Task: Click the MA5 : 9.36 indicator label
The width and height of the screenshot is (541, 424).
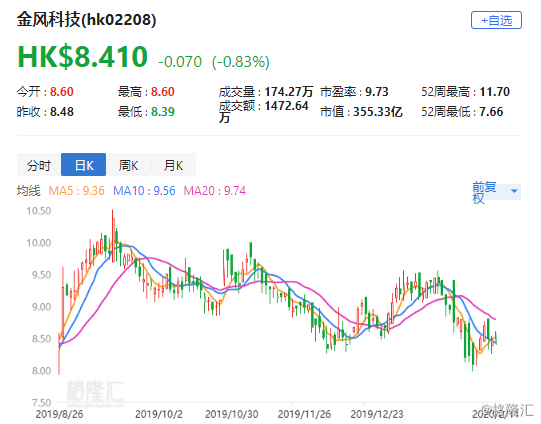Action: (x=76, y=190)
